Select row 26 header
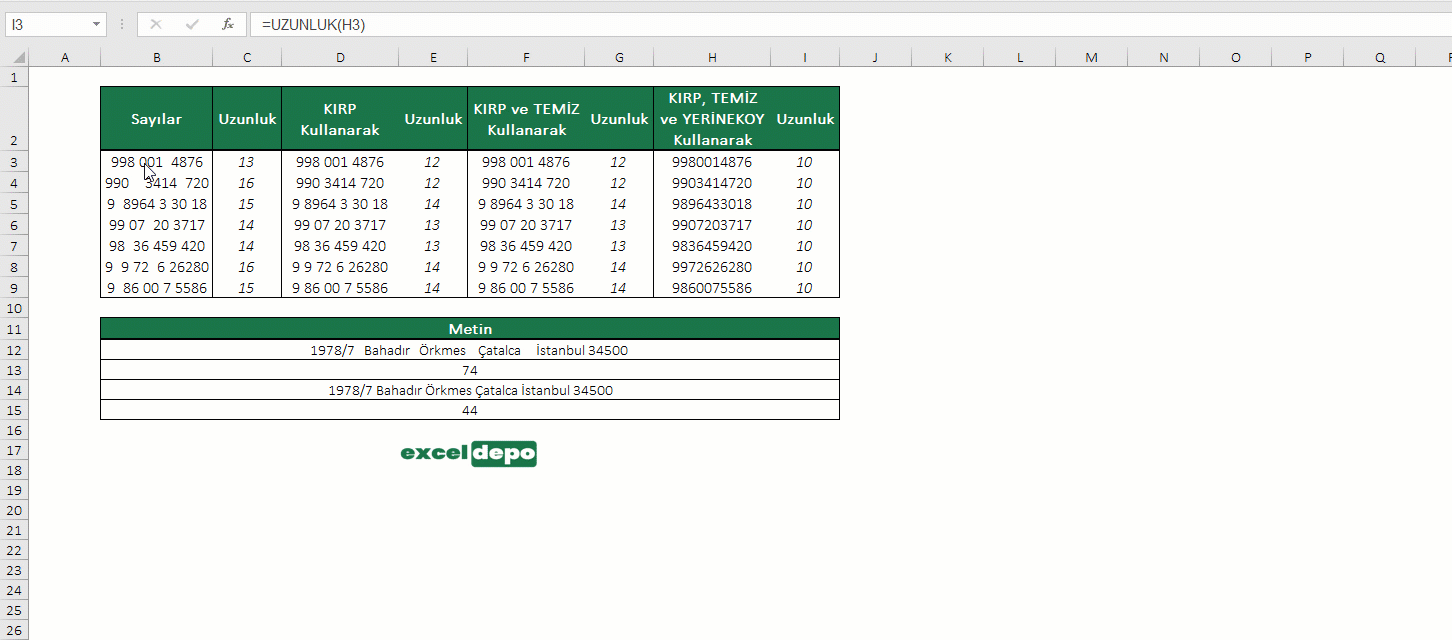Image resolution: width=1452 pixels, height=640 pixels. (14, 630)
